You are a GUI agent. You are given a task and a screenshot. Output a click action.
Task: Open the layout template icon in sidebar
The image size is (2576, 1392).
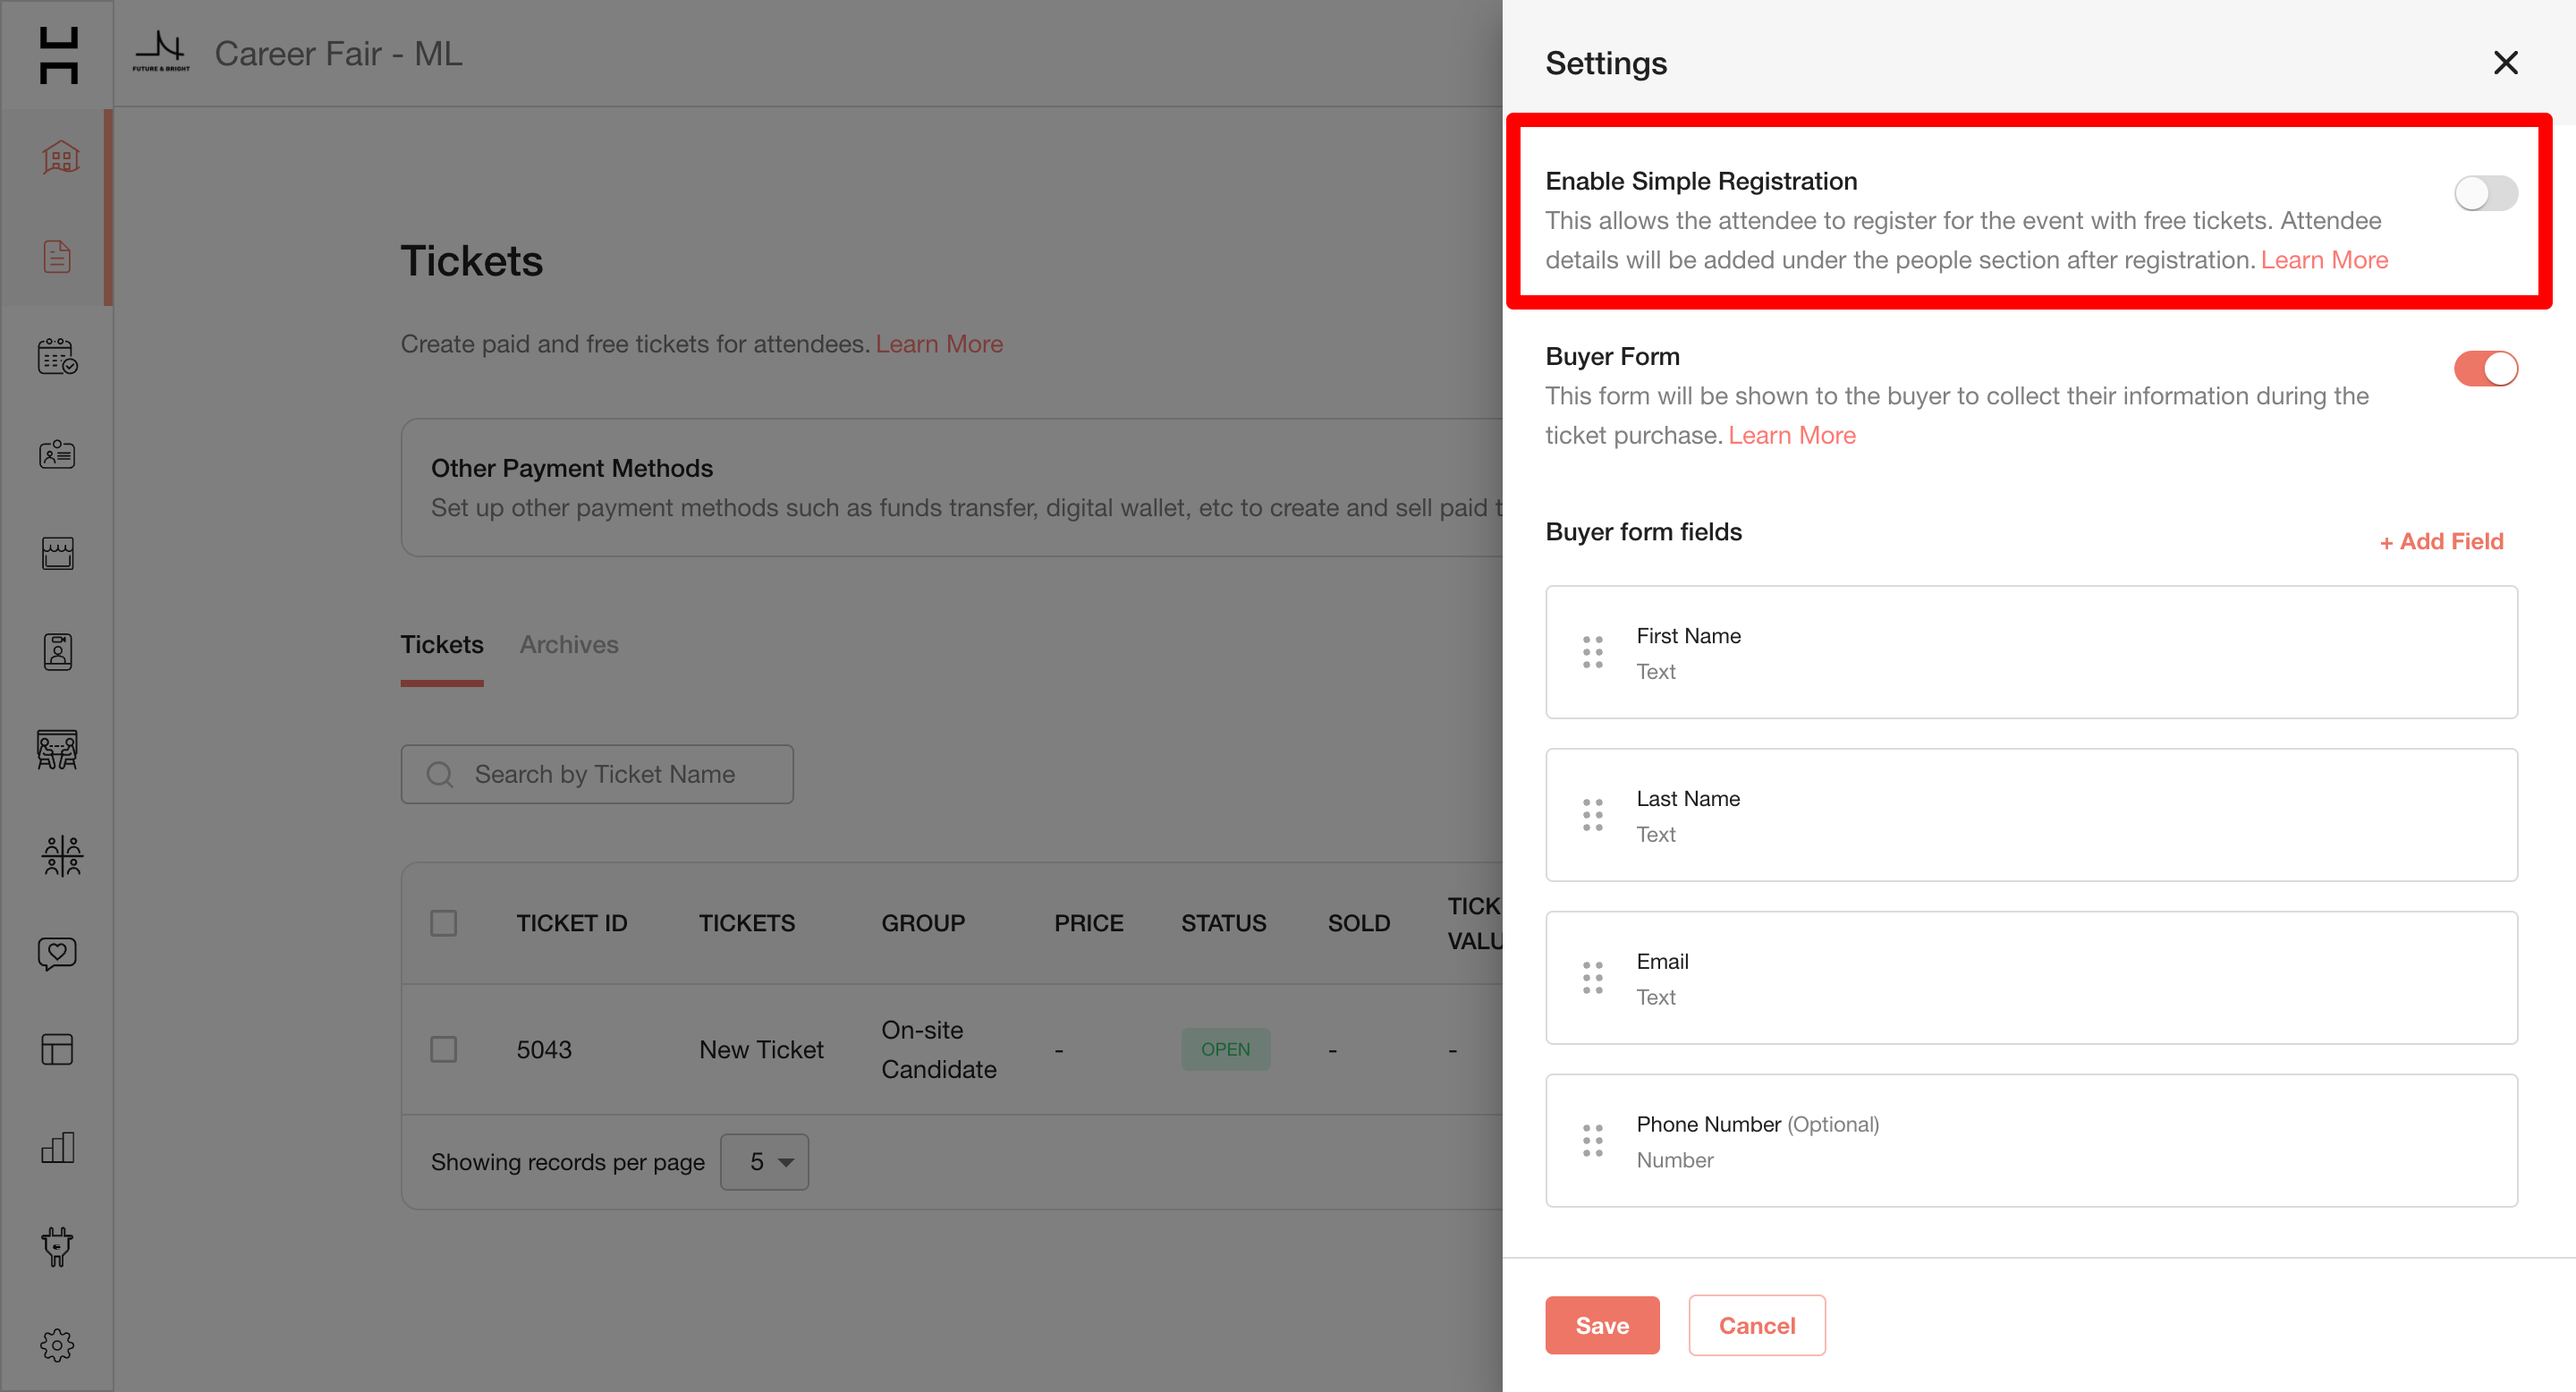tap(57, 1049)
